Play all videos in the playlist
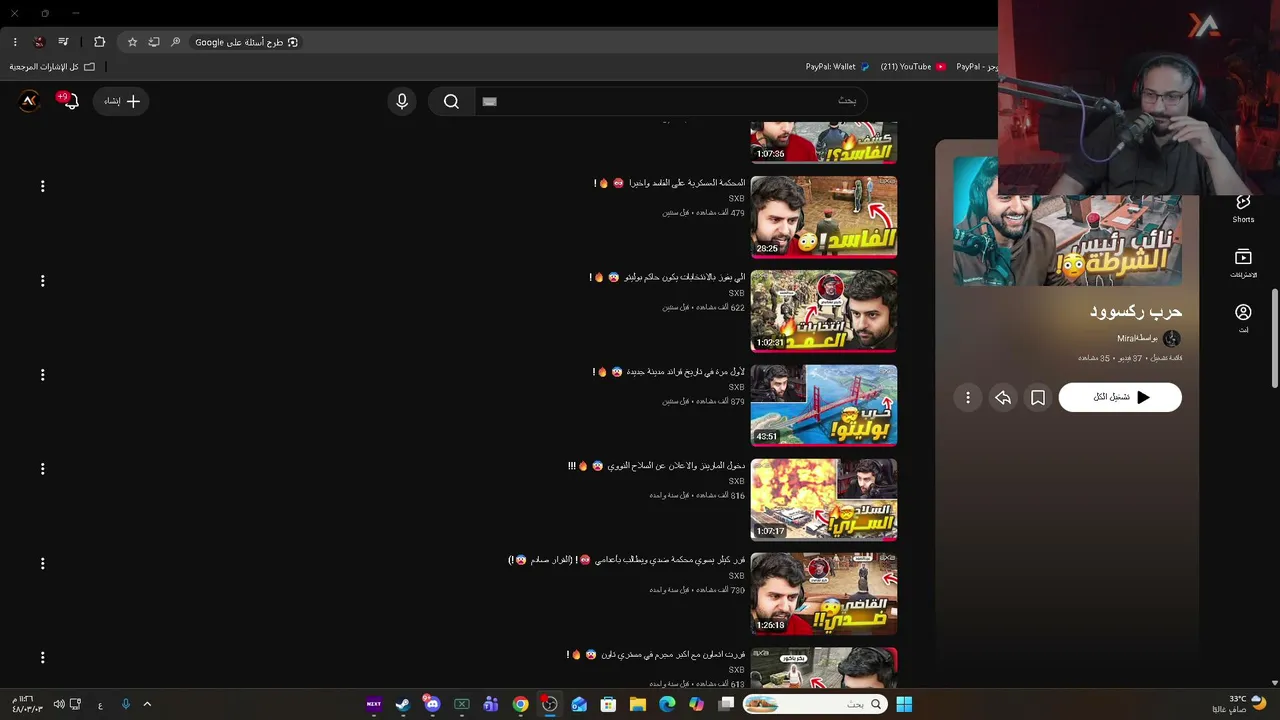 click(1120, 397)
